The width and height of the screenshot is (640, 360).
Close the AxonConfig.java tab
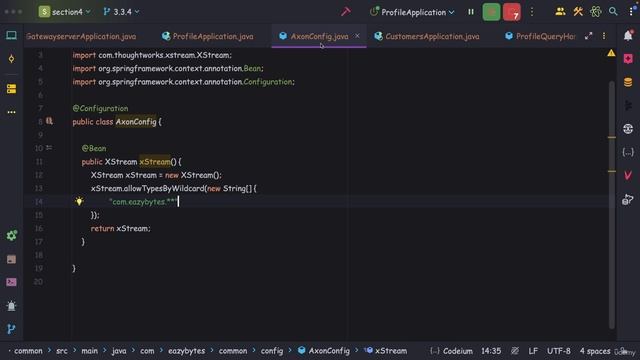tap(357, 36)
